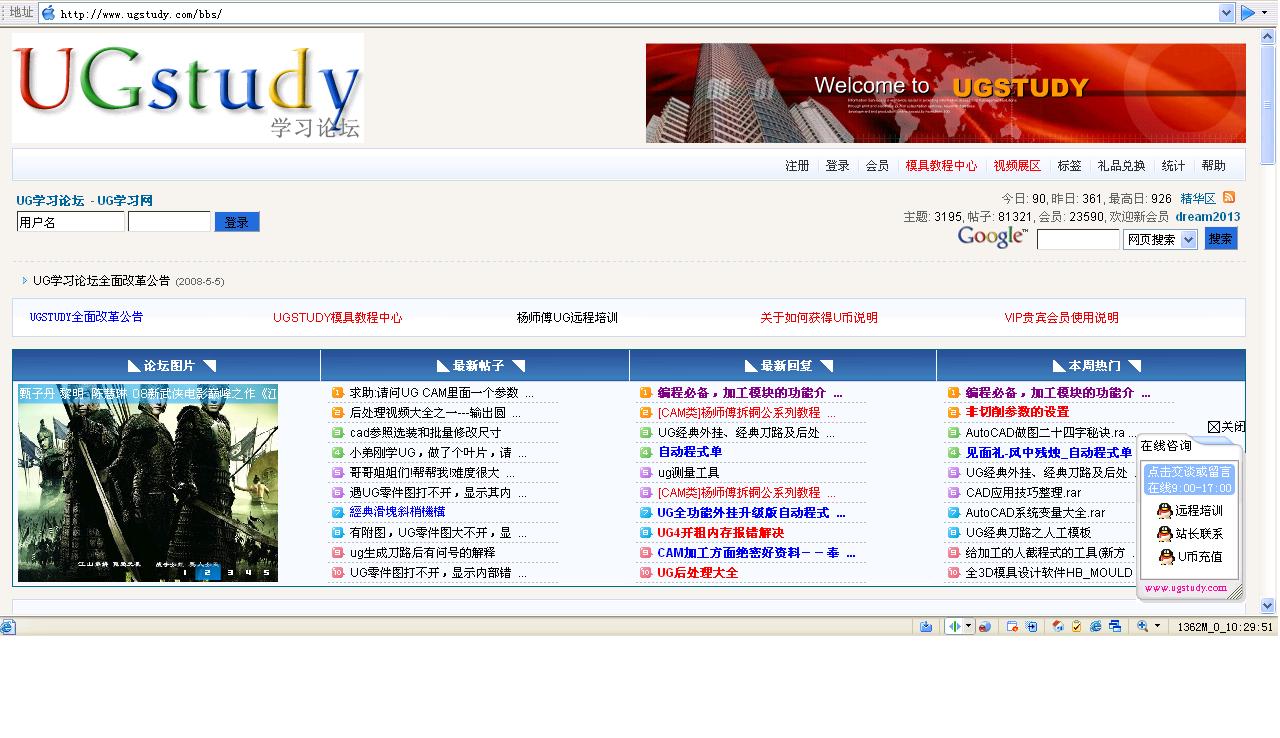Click the movie poster slideshow image
The width and height of the screenshot is (1280, 738).
click(x=148, y=483)
